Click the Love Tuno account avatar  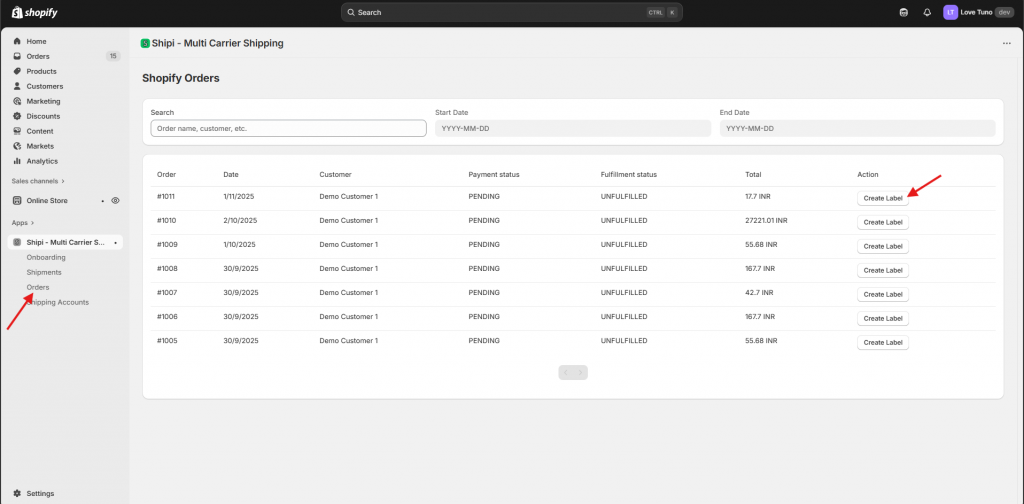[x=950, y=12]
